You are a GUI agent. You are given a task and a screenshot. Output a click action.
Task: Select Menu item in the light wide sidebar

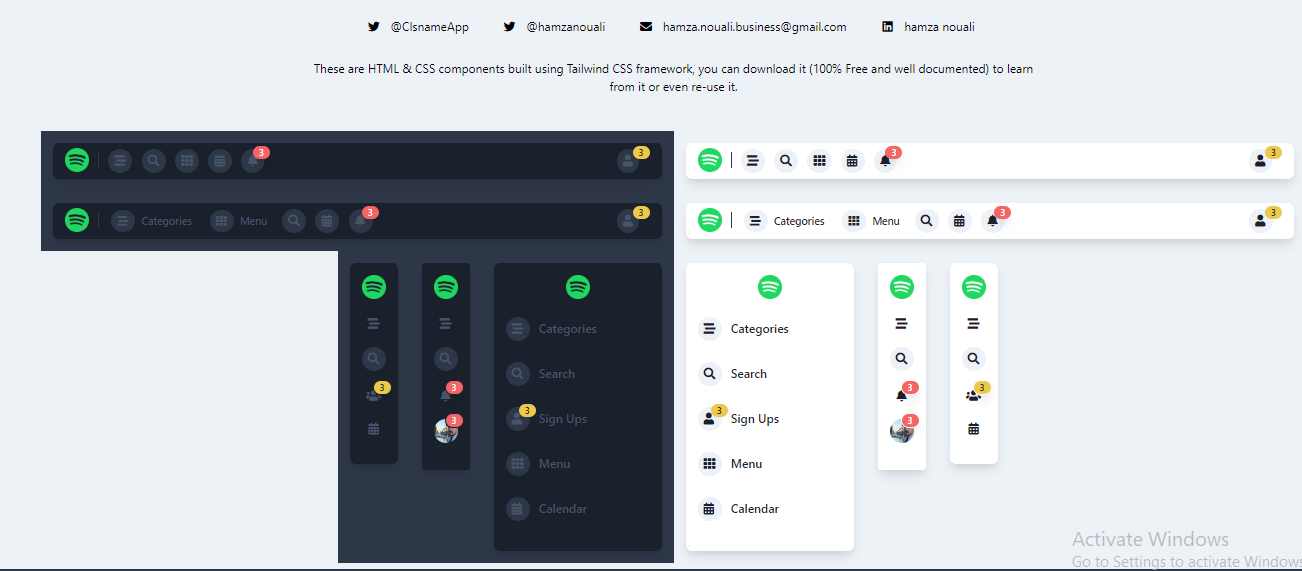click(730, 464)
